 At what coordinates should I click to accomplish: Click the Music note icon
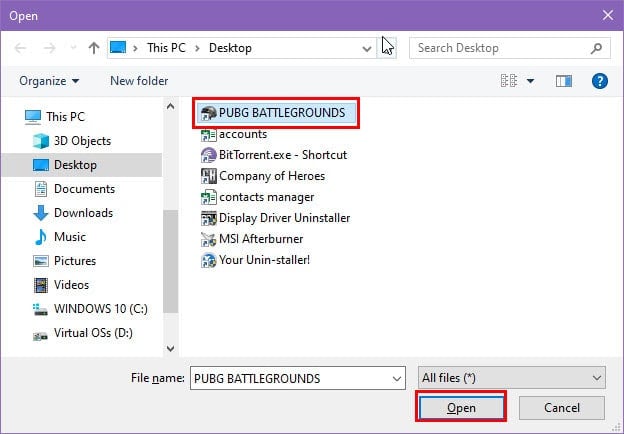click(x=40, y=237)
